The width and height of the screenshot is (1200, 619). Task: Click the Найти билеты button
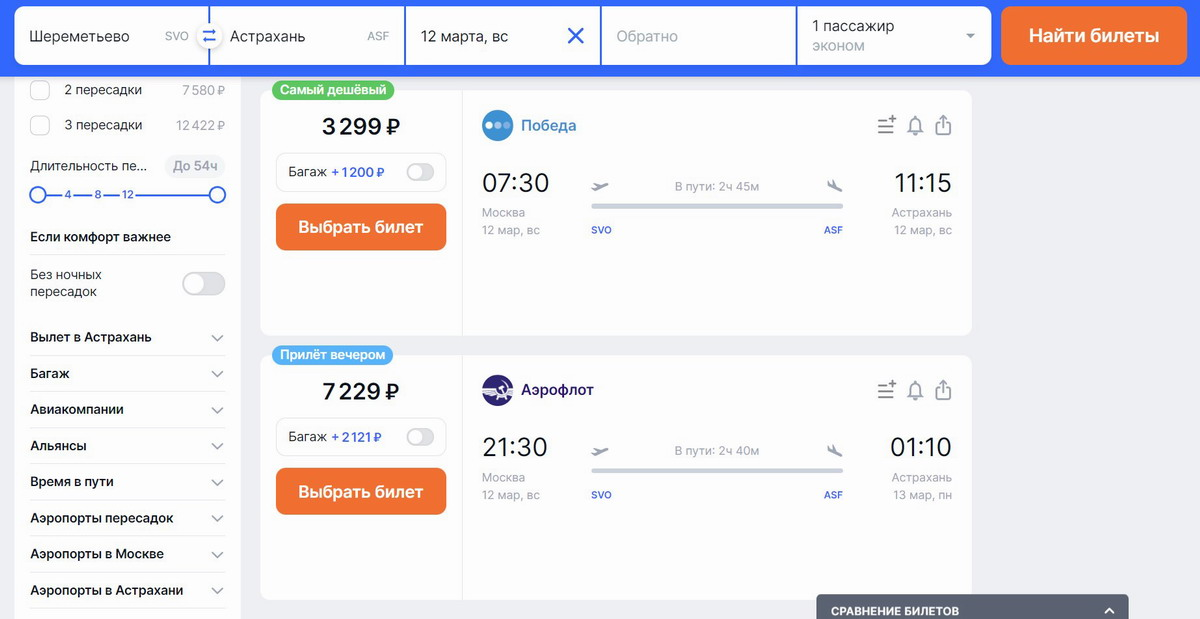pos(1094,36)
